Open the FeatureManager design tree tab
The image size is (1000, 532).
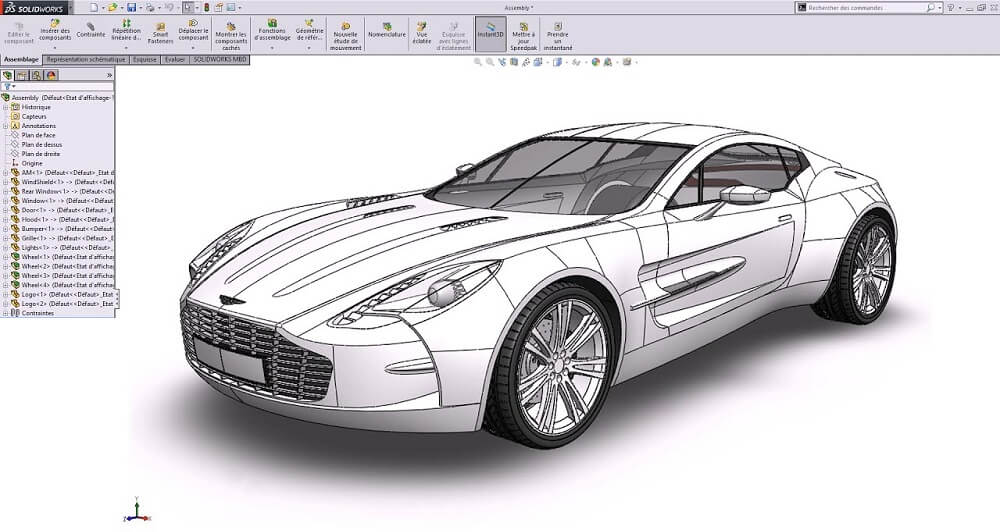(x=8, y=75)
